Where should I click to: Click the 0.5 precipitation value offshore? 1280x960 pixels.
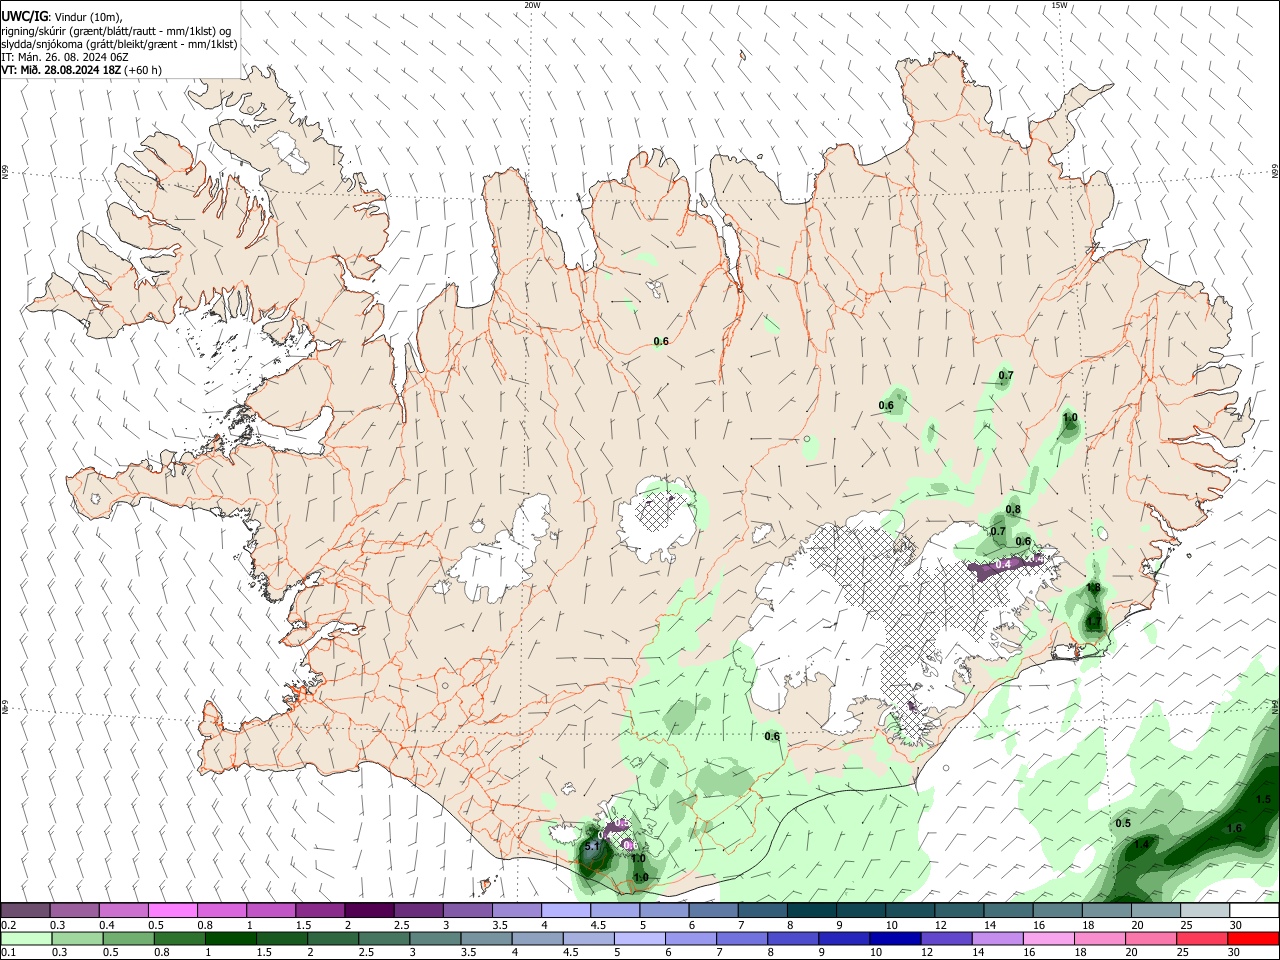pos(1123,823)
